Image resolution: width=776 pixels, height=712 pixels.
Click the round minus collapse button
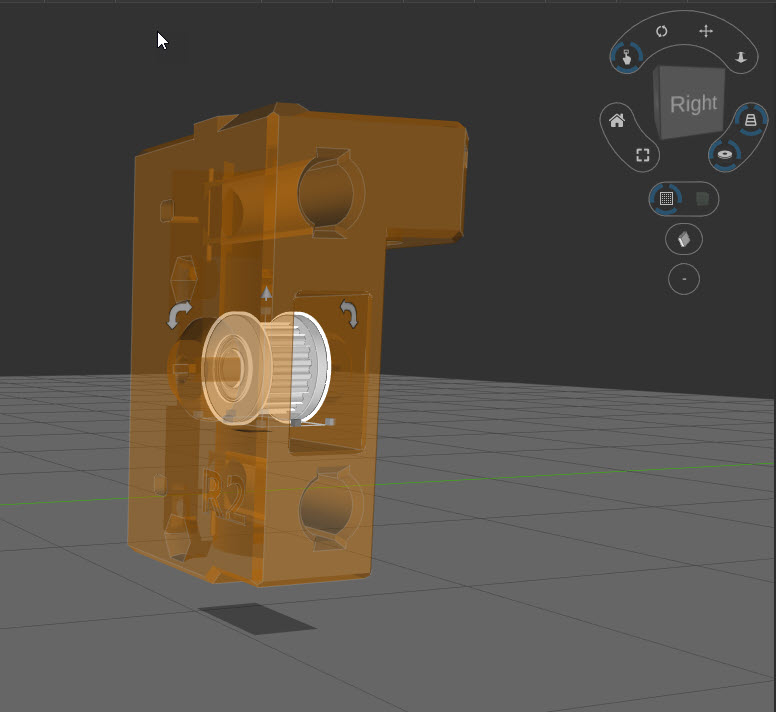(683, 279)
